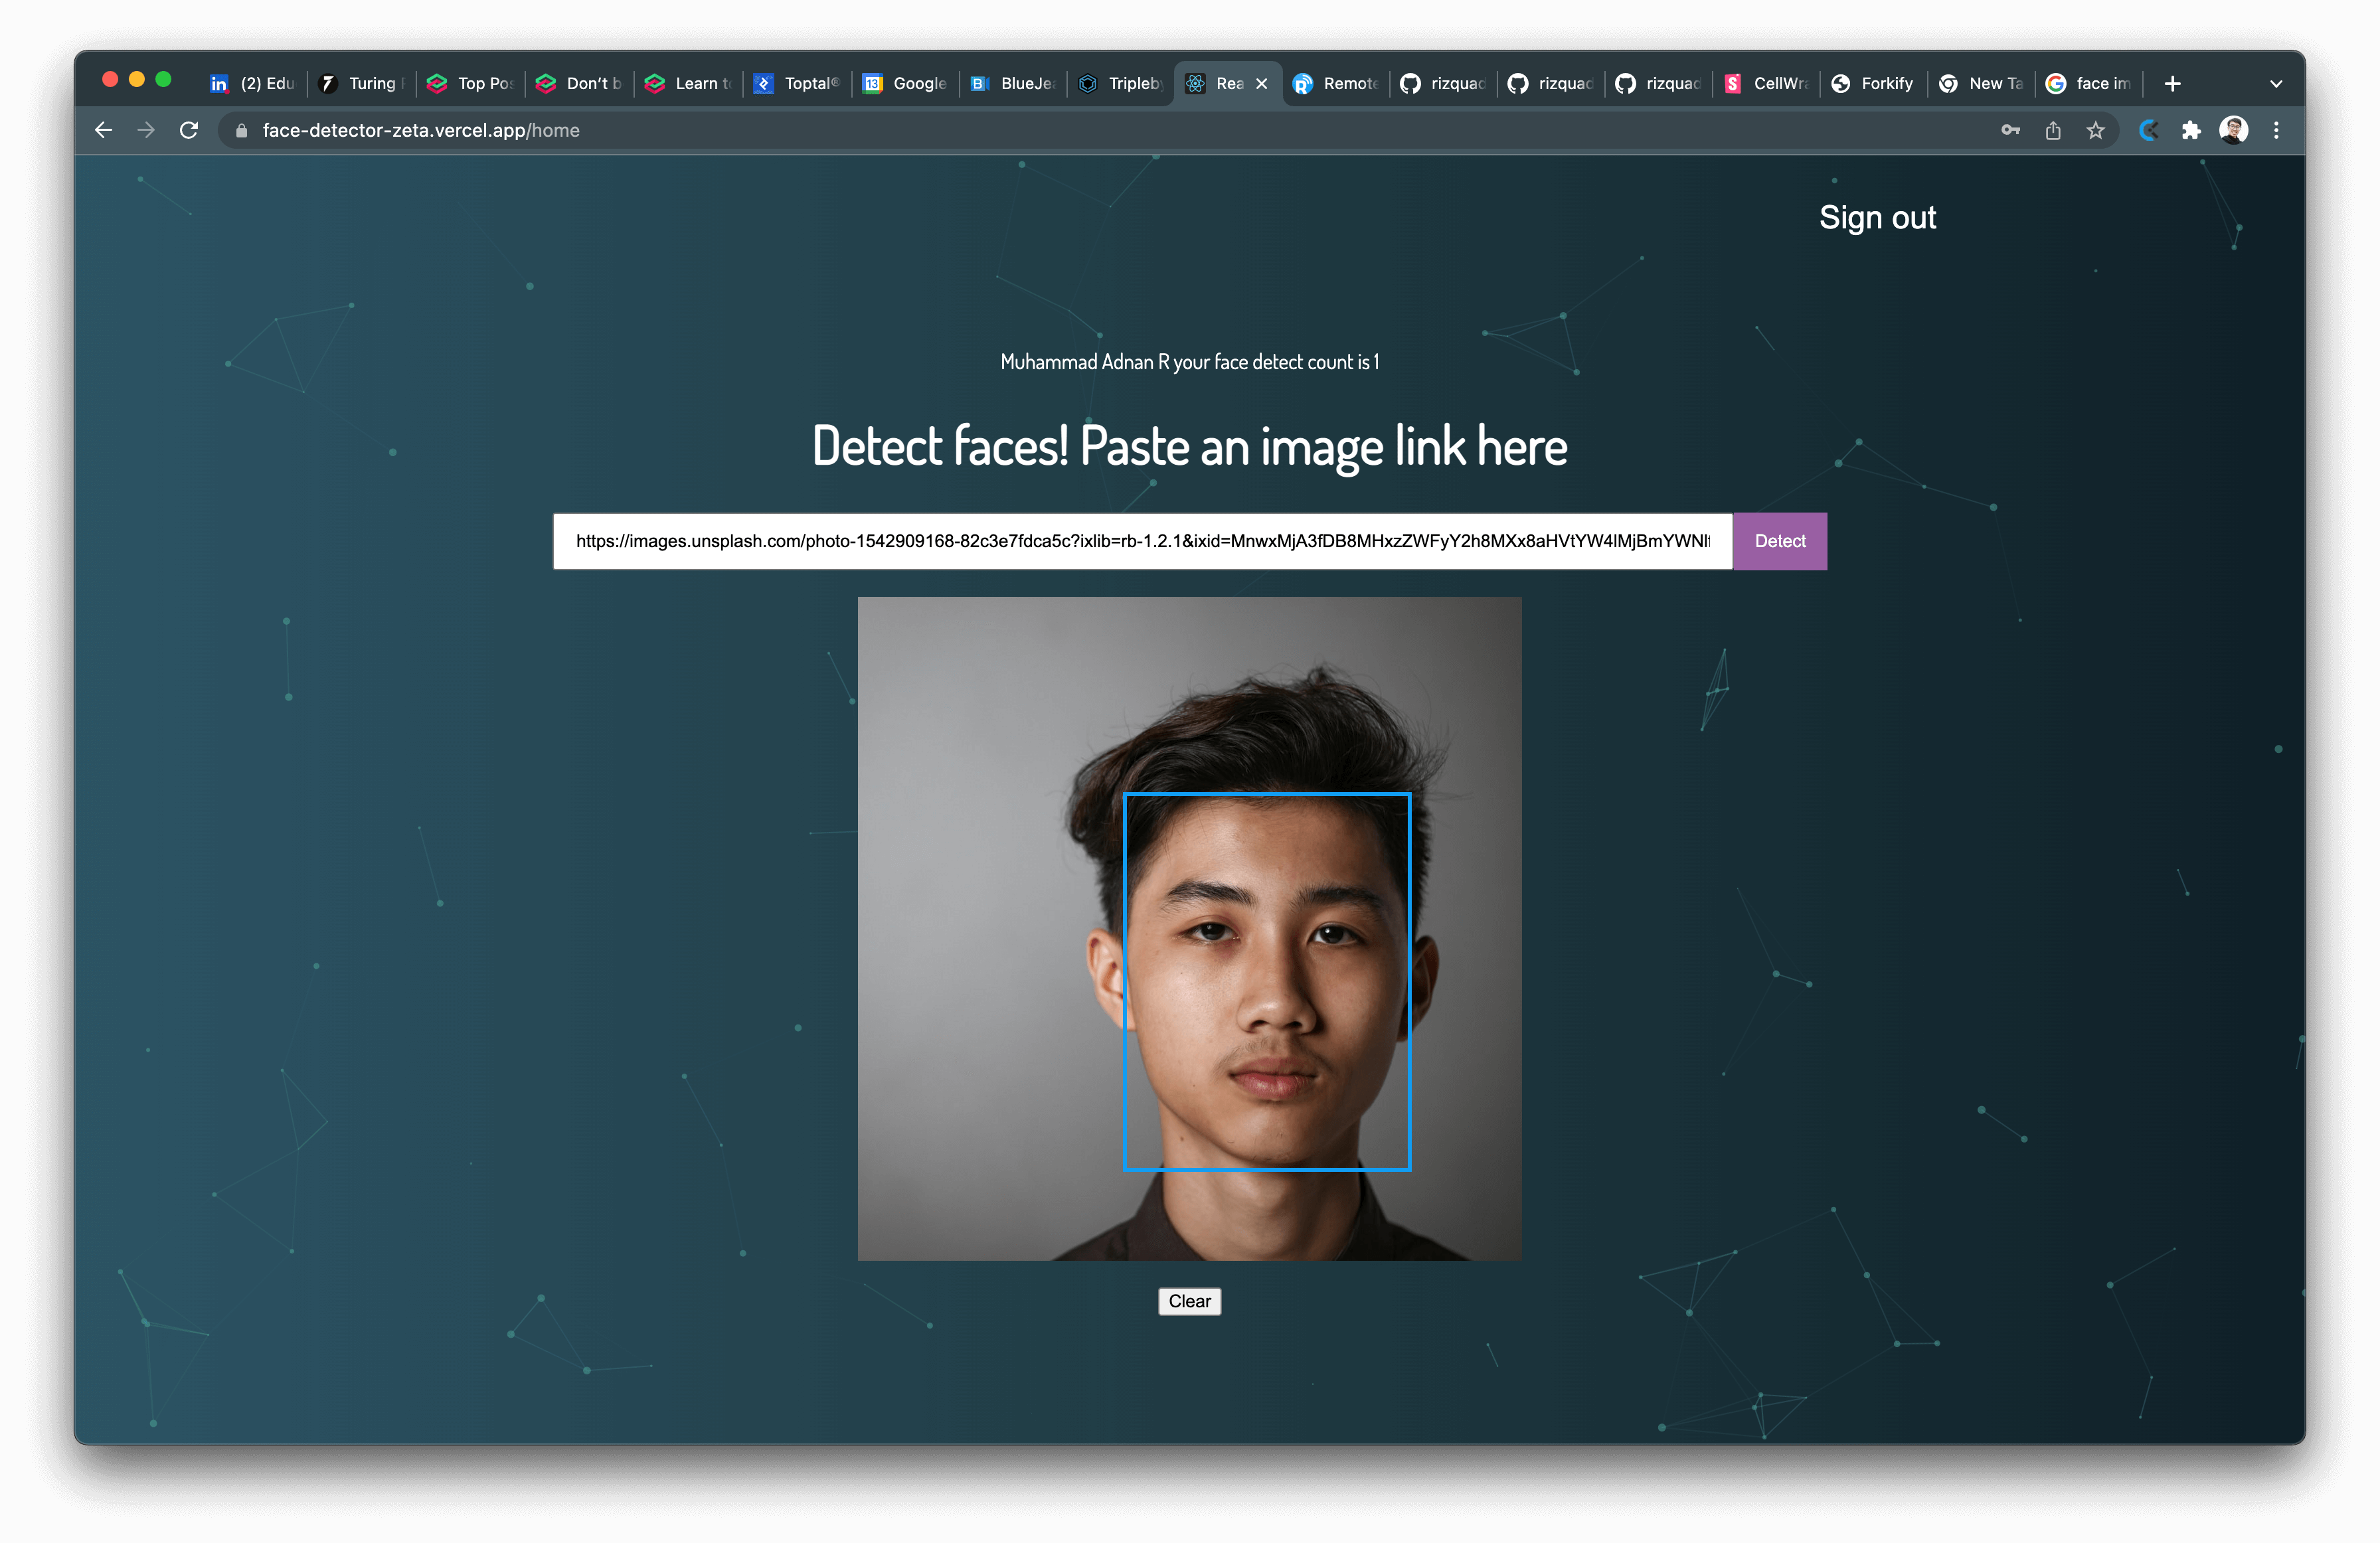Select the image URL input field
Screen dimensions: 2380x1543
click(x=1140, y=541)
